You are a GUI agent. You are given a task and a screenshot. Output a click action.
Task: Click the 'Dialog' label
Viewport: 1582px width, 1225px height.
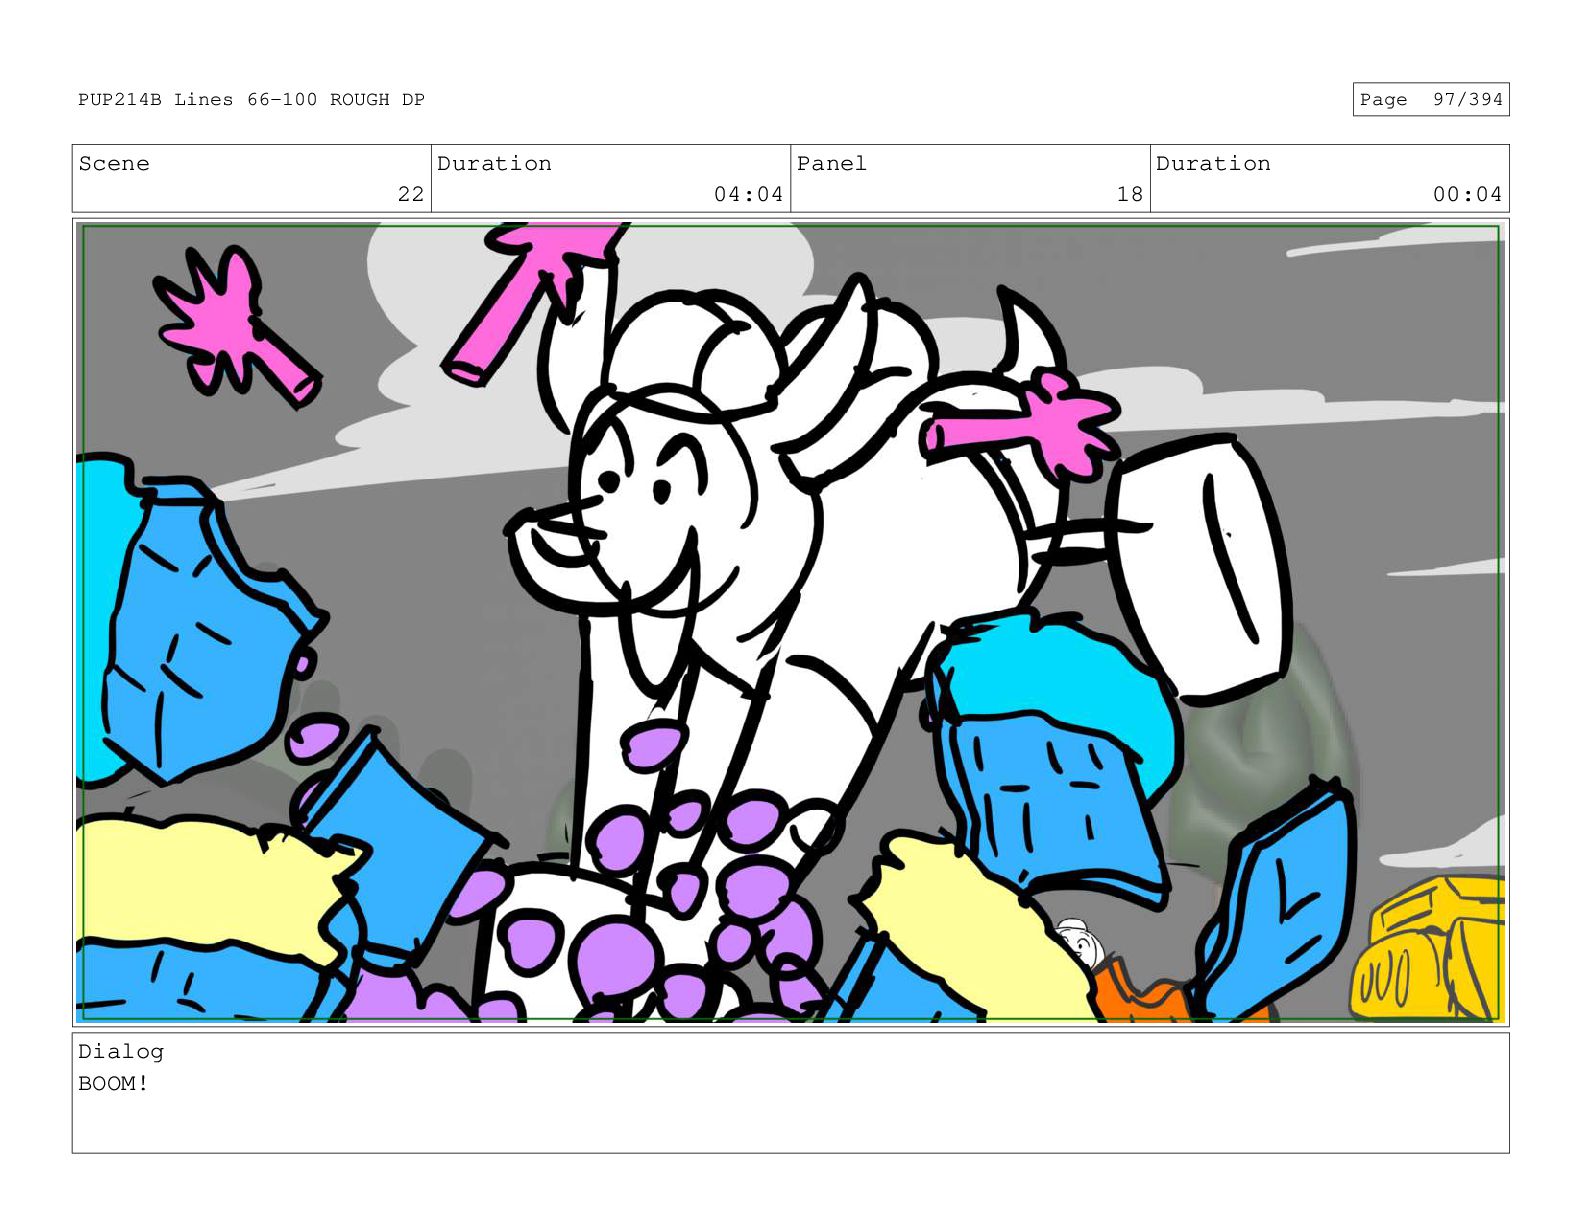pyautogui.click(x=121, y=1052)
